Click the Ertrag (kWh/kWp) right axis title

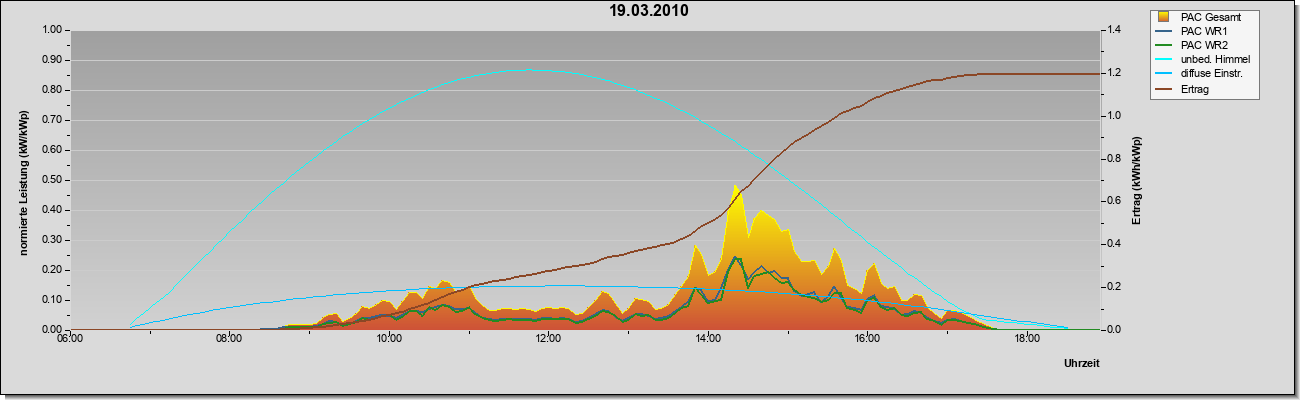[x=1136, y=180]
